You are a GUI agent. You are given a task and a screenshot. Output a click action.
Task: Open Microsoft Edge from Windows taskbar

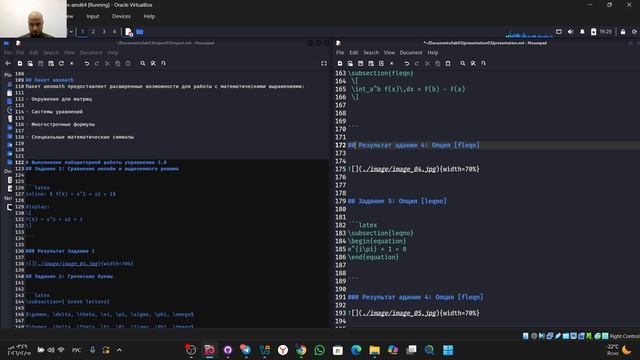[356, 350]
